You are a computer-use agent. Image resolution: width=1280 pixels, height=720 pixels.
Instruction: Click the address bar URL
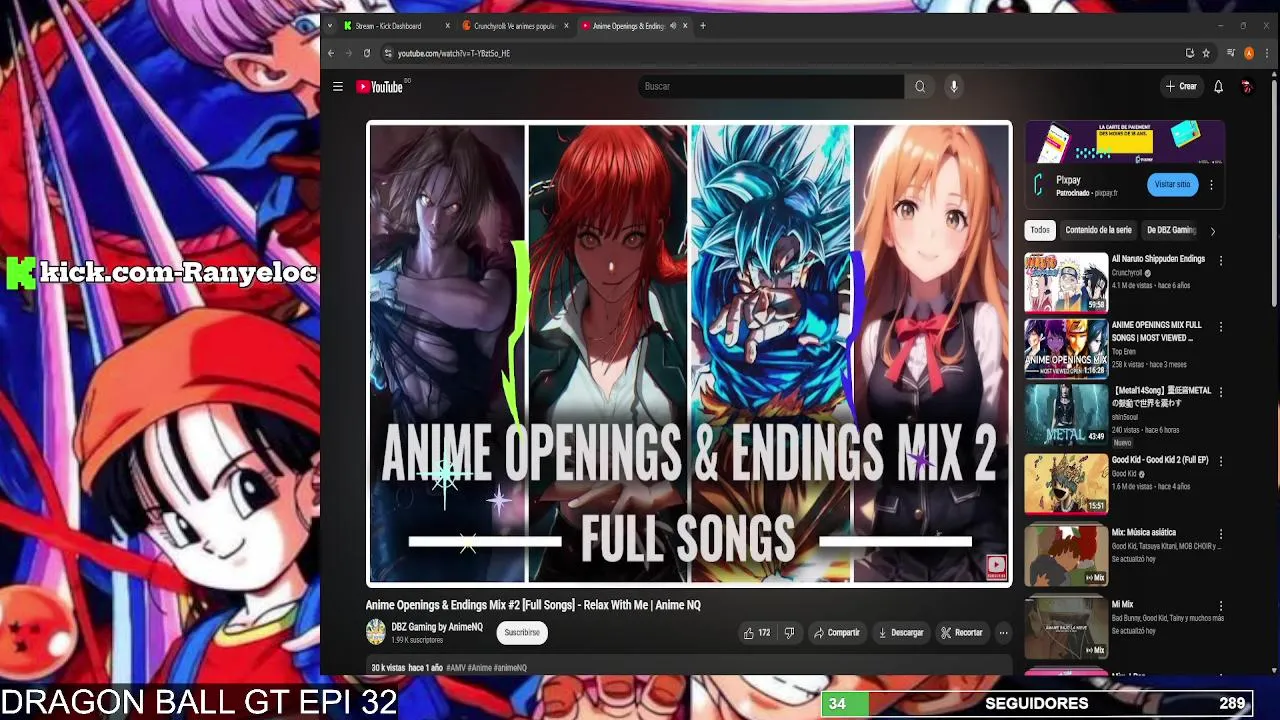(454, 53)
